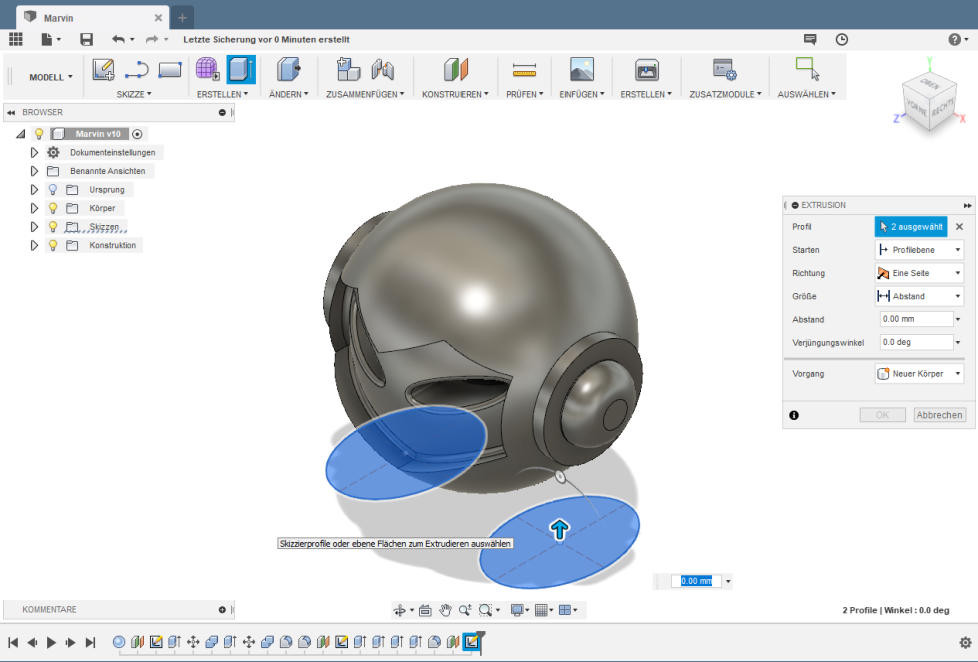The width and height of the screenshot is (978, 662).
Task: Click the extrusion dialog info icon
Action: tap(794, 415)
